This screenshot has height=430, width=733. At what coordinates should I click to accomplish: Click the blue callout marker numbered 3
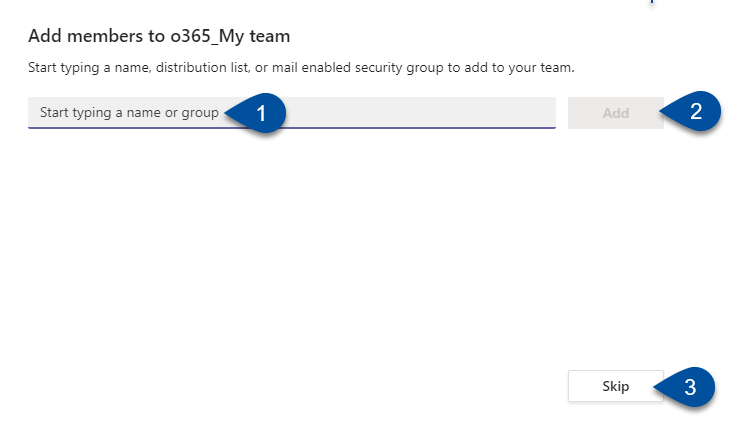click(686, 387)
